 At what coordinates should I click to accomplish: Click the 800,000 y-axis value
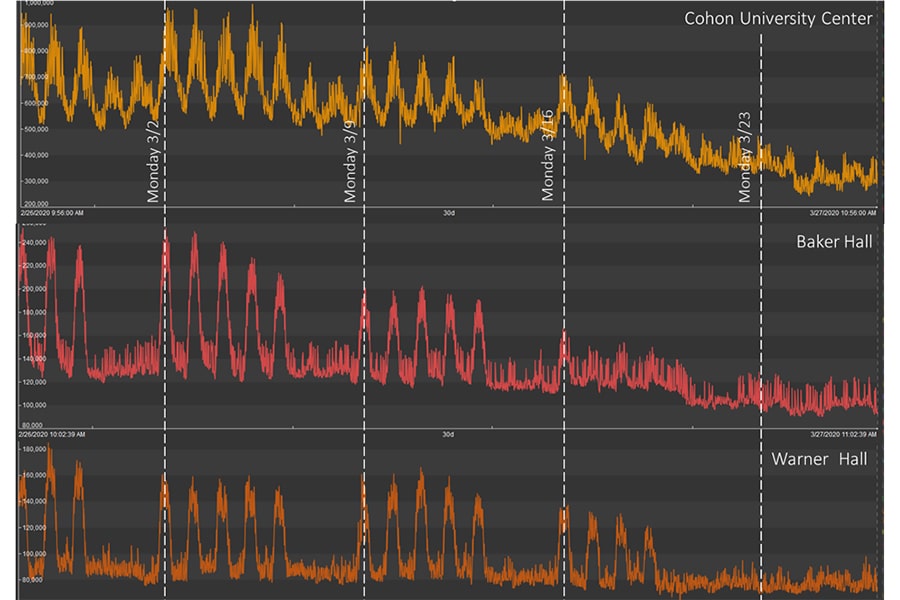pos(36,51)
